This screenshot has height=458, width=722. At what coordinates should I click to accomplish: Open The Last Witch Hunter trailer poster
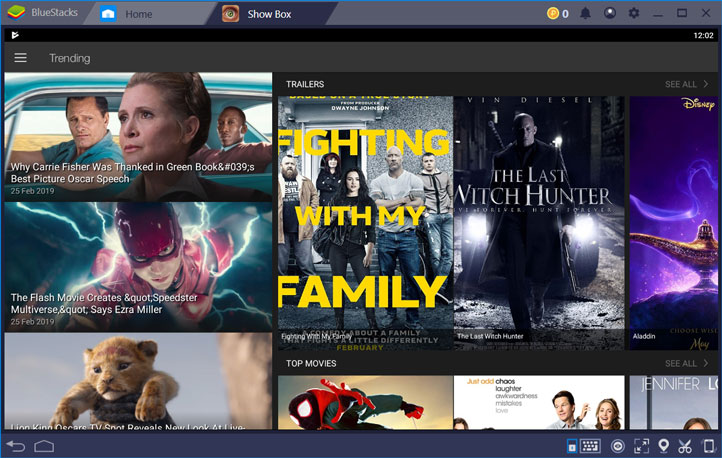click(x=539, y=223)
